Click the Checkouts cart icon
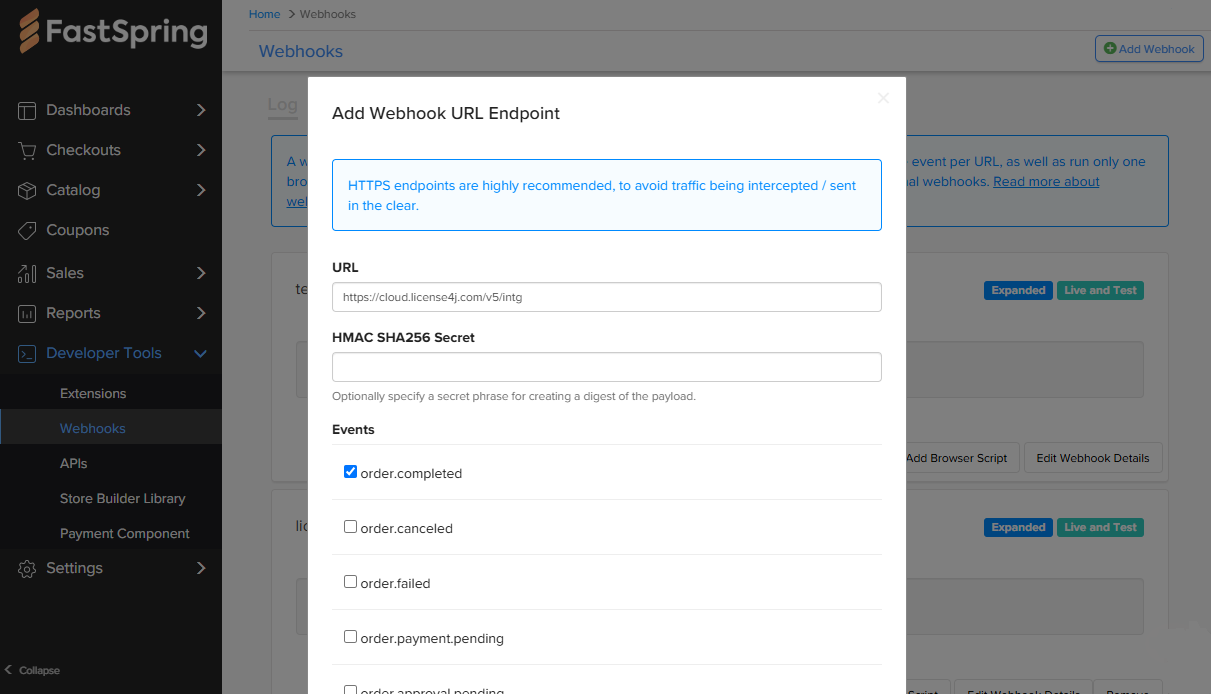The image size is (1211, 694). click(x=28, y=150)
